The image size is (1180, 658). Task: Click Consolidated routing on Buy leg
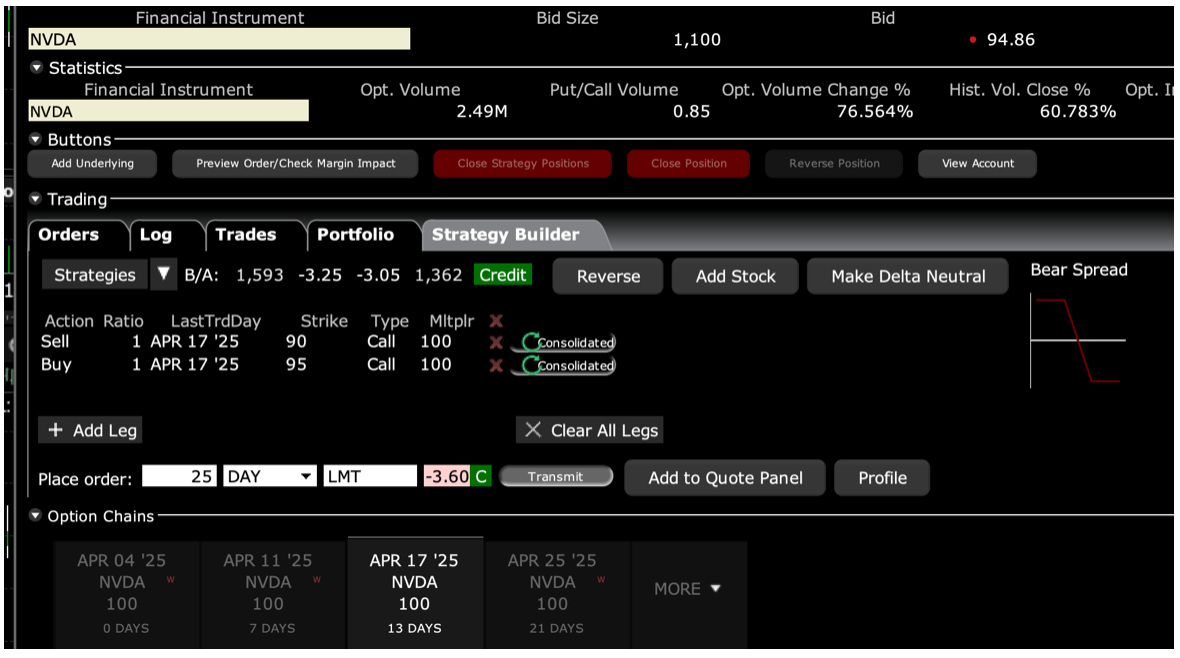click(x=567, y=365)
